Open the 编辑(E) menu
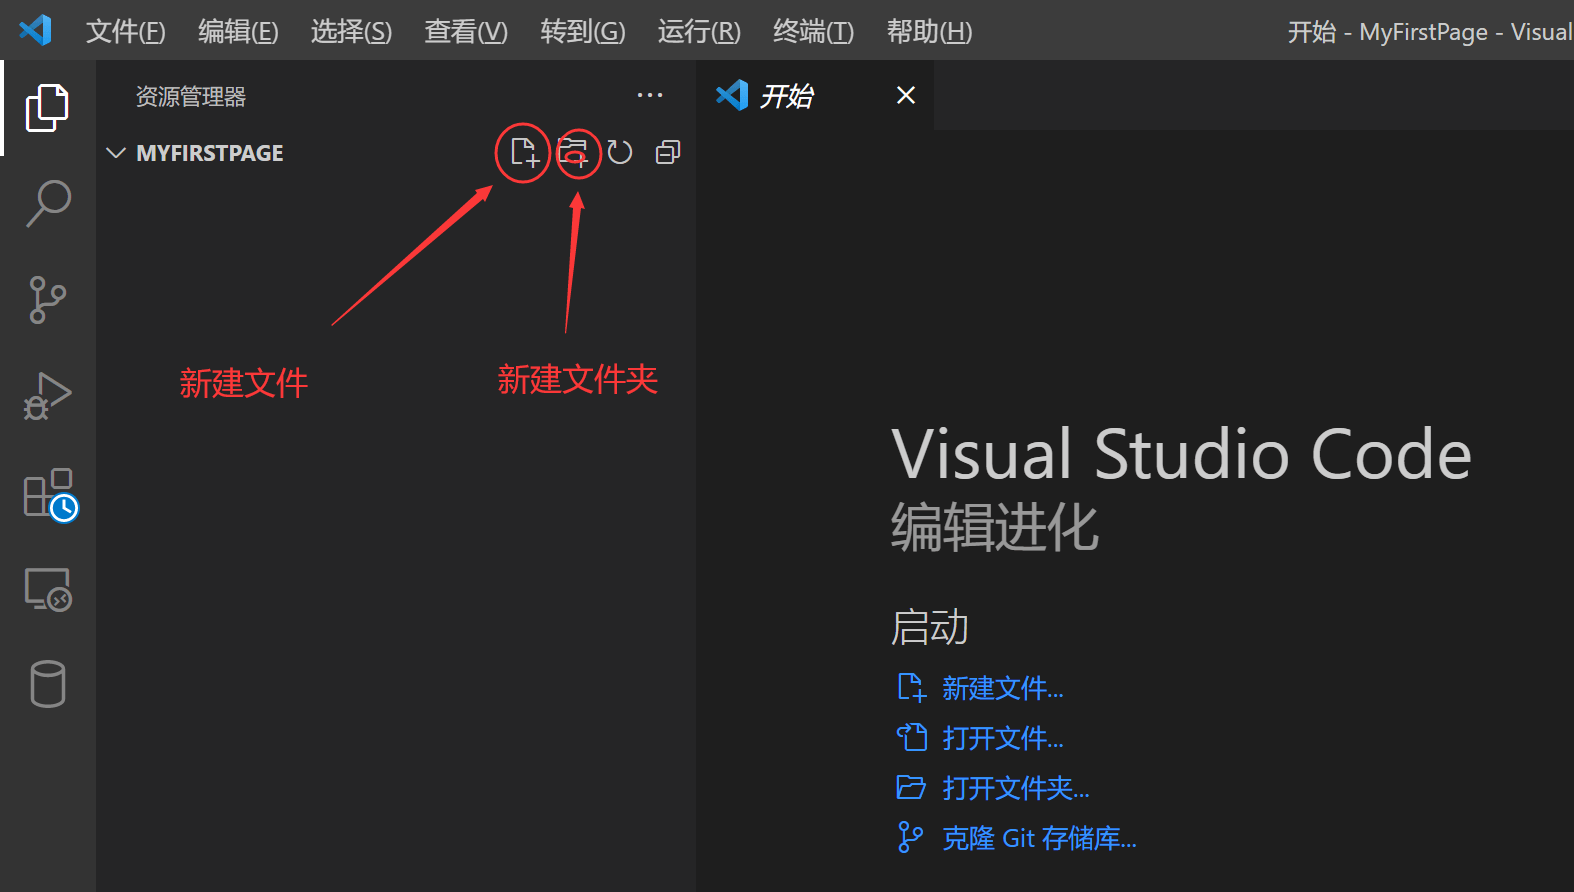Screen dimensions: 1574x892 (238, 32)
